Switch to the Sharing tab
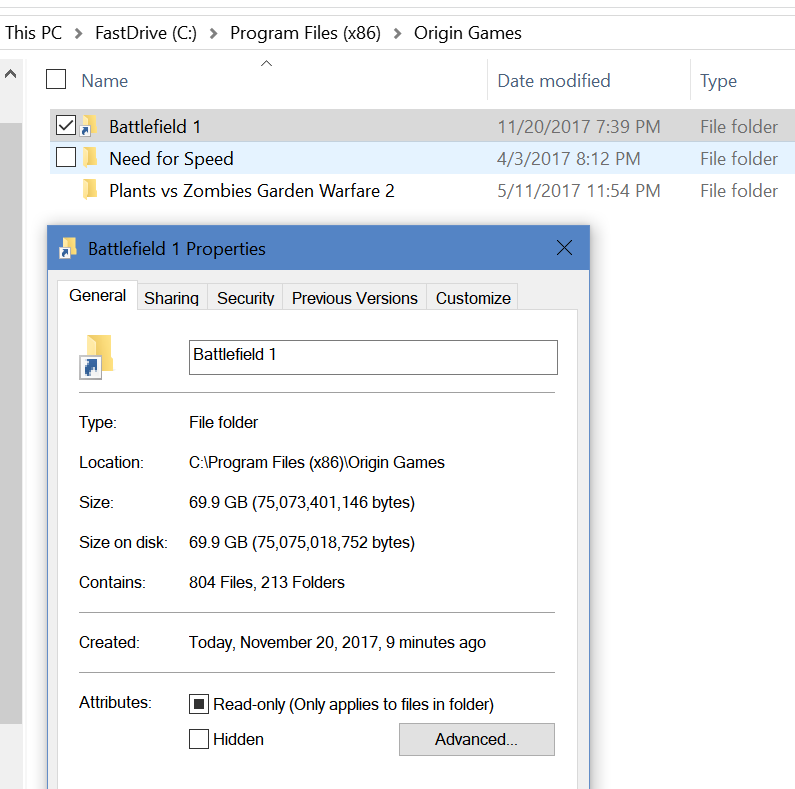The height and width of the screenshot is (789, 795). (x=171, y=298)
